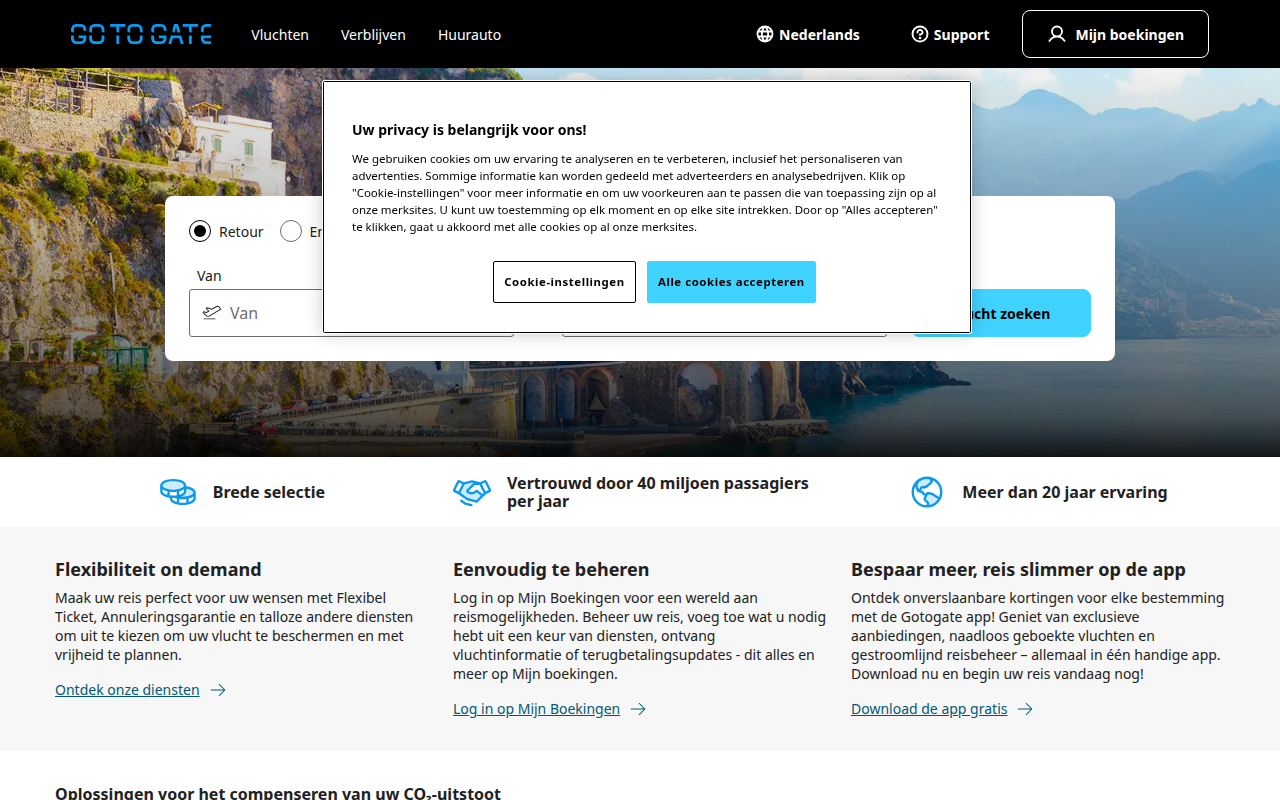Open the Nederlands language selector
The height and width of the screenshot is (800, 1280).
point(808,34)
